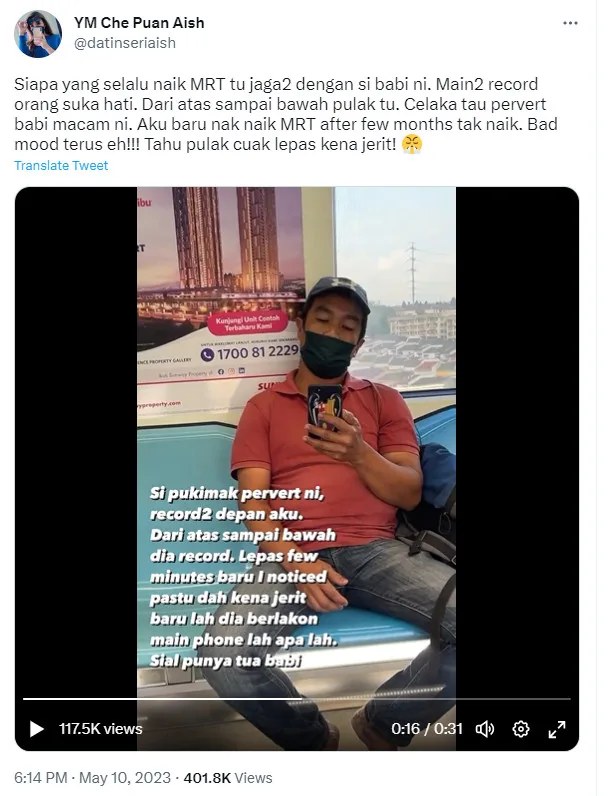Viewport: 613px width, 796px height.
Task: Open video settings gear icon
Action: 521,729
